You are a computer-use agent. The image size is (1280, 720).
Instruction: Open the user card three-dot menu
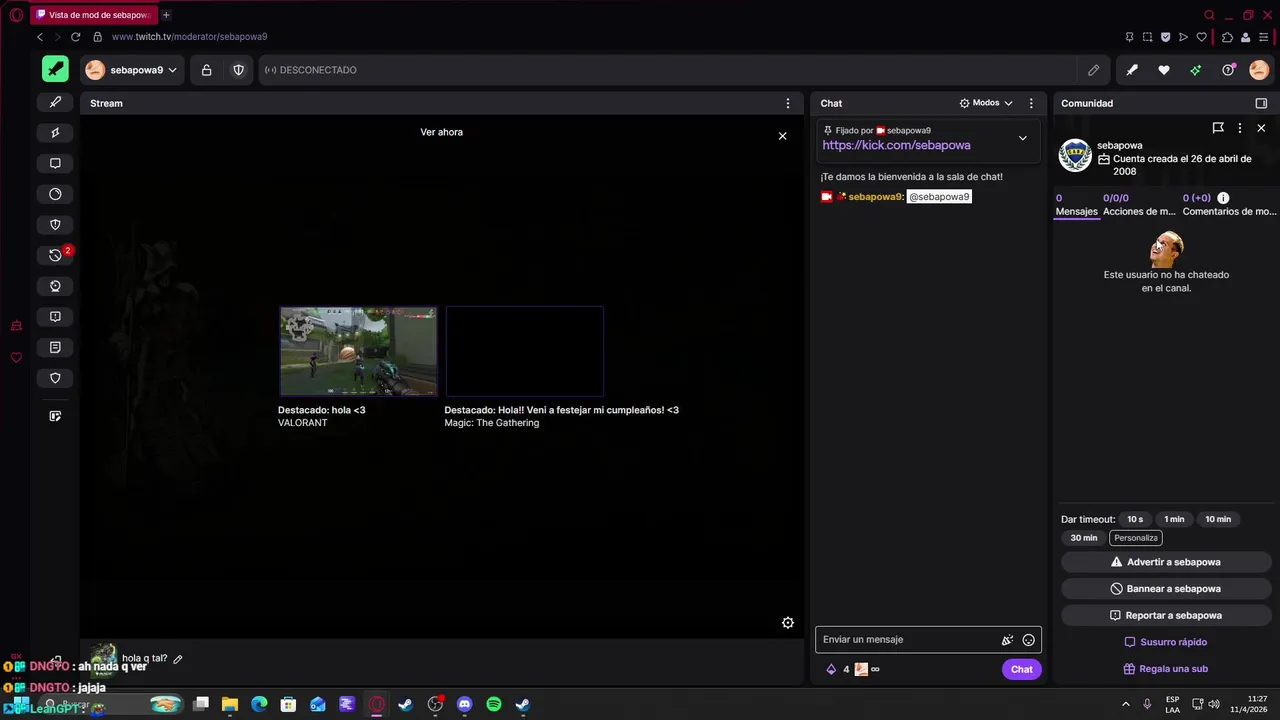[x=1240, y=128]
